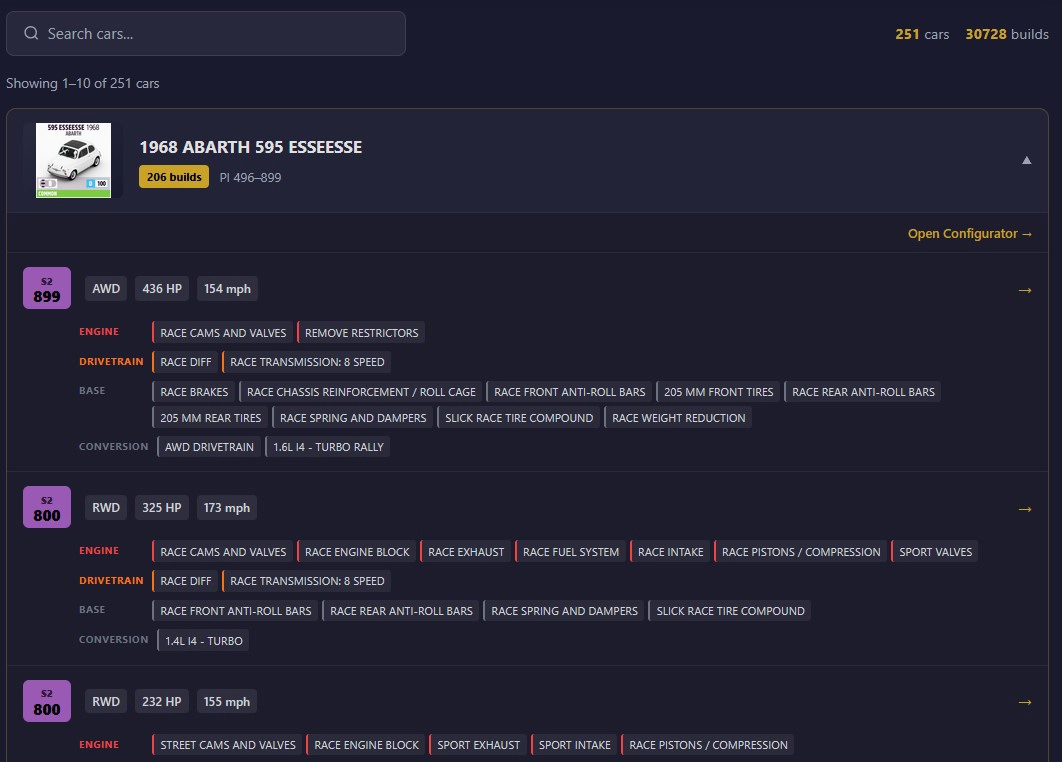Click the 206 builds badge
This screenshot has width=1062, height=762.
172,175
